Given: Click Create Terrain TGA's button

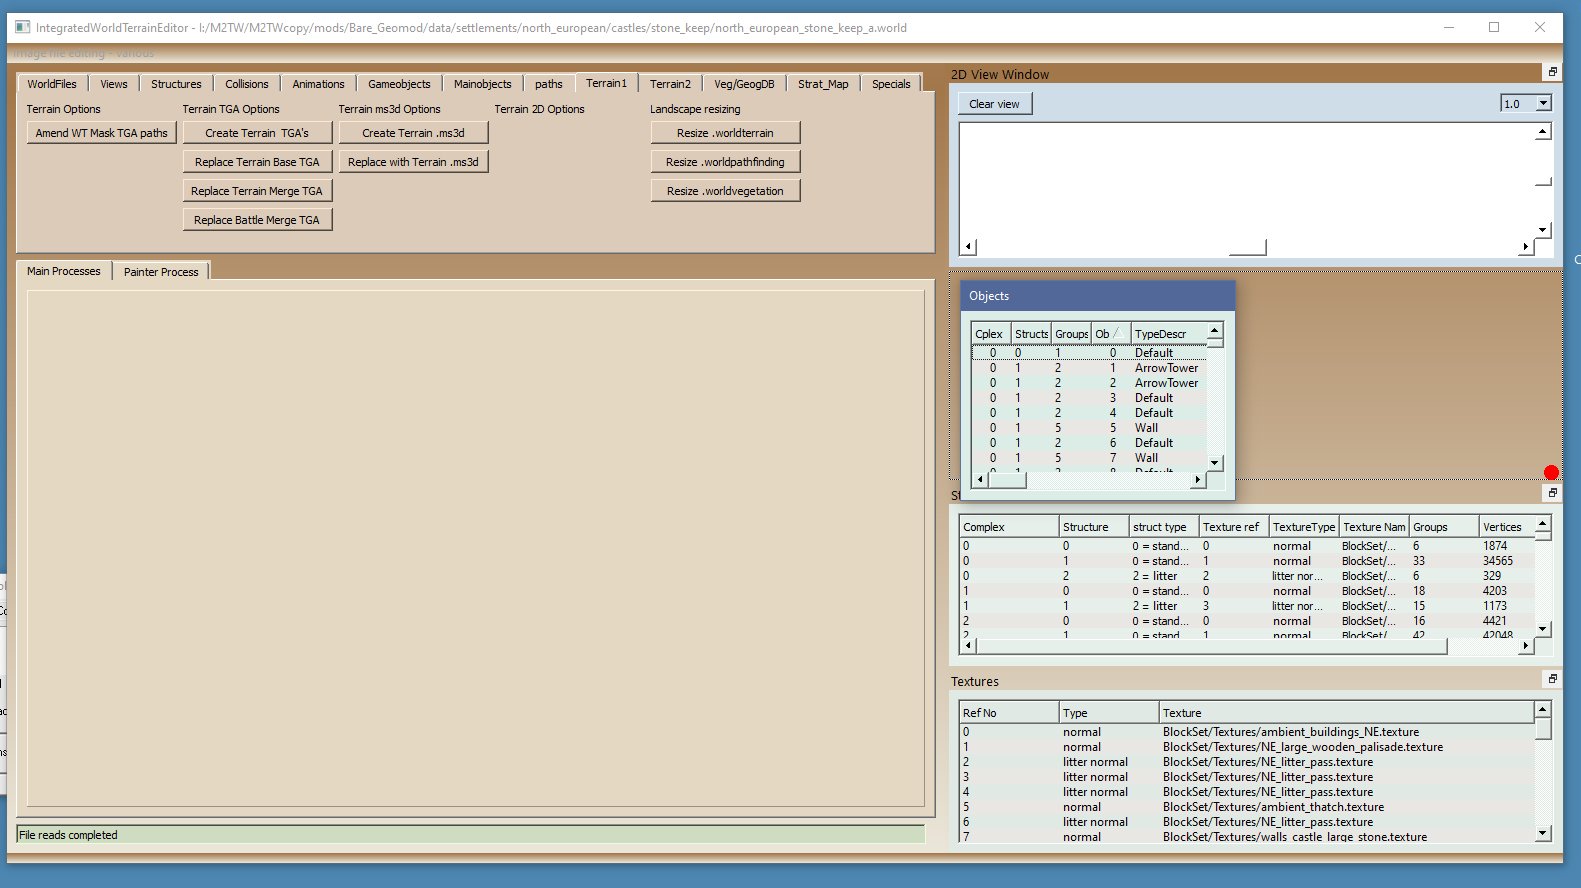Looking at the screenshot, I should (x=257, y=133).
